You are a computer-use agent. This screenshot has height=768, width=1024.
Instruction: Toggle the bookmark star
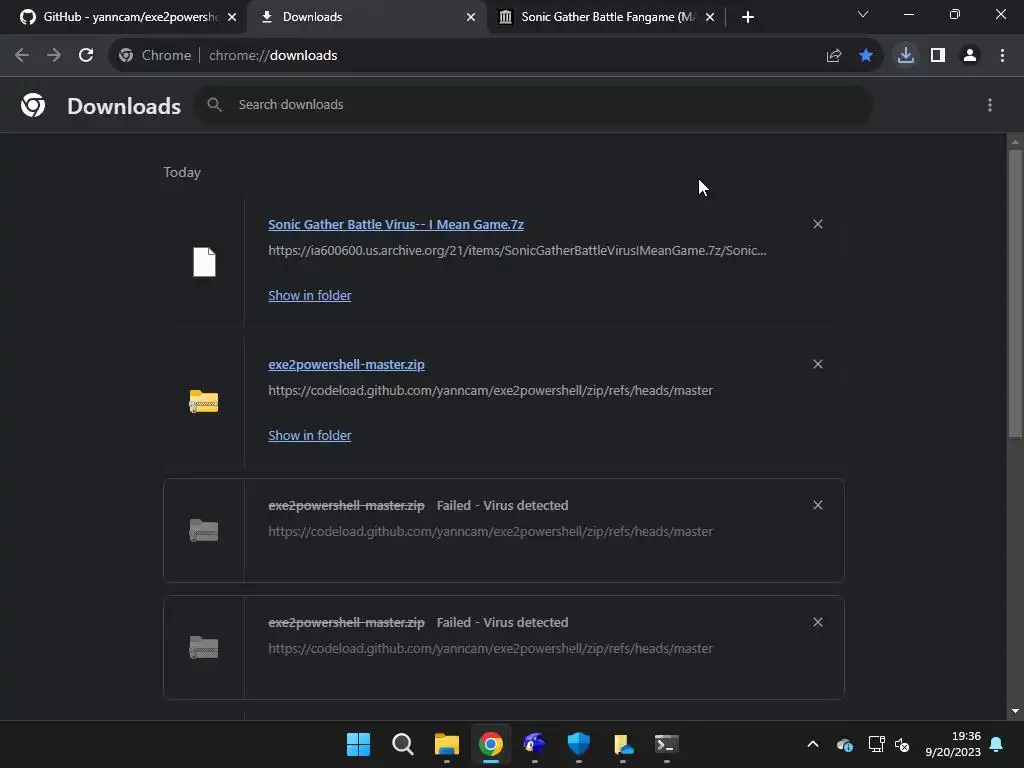coord(866,56)
